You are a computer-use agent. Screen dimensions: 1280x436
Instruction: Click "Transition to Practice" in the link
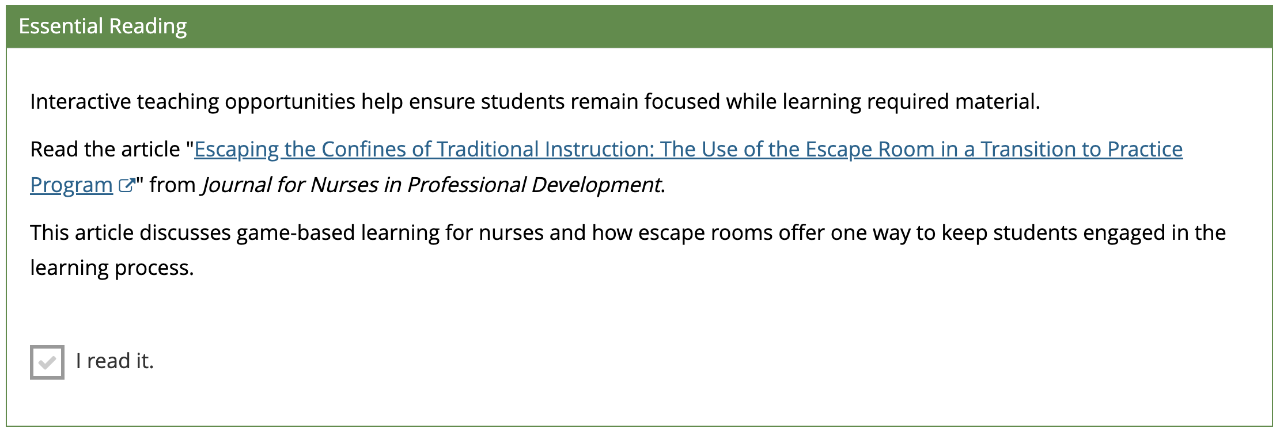click(x=1081, y=150)
